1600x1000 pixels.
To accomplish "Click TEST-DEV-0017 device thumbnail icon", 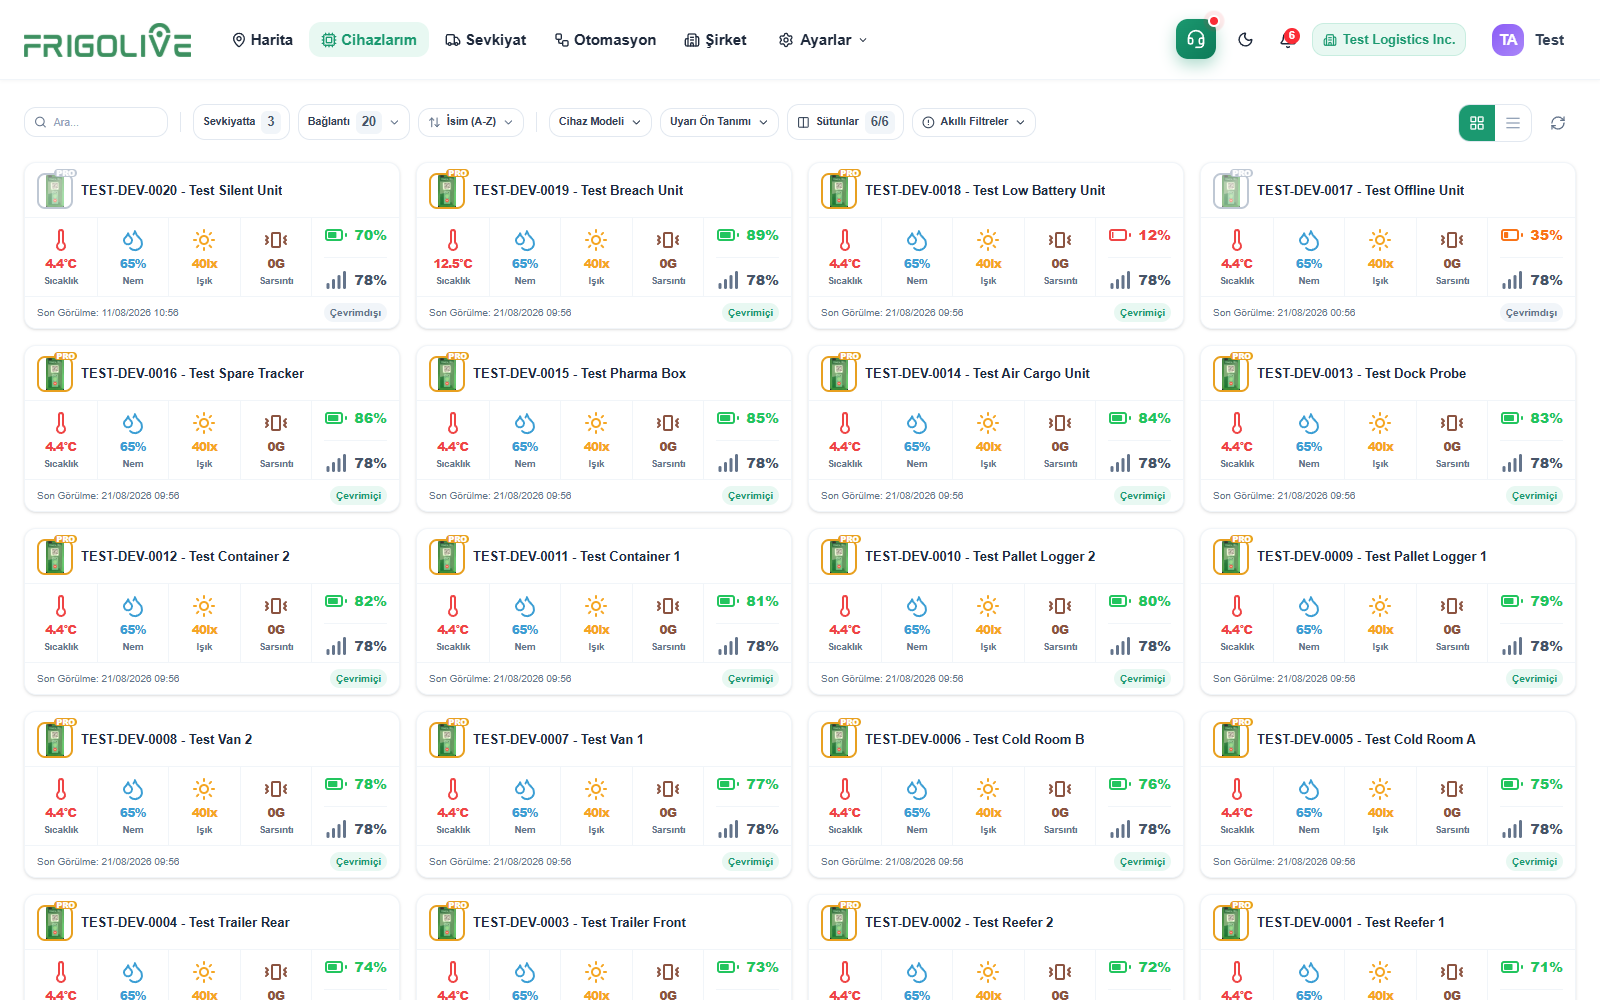I will [1231, 190].
